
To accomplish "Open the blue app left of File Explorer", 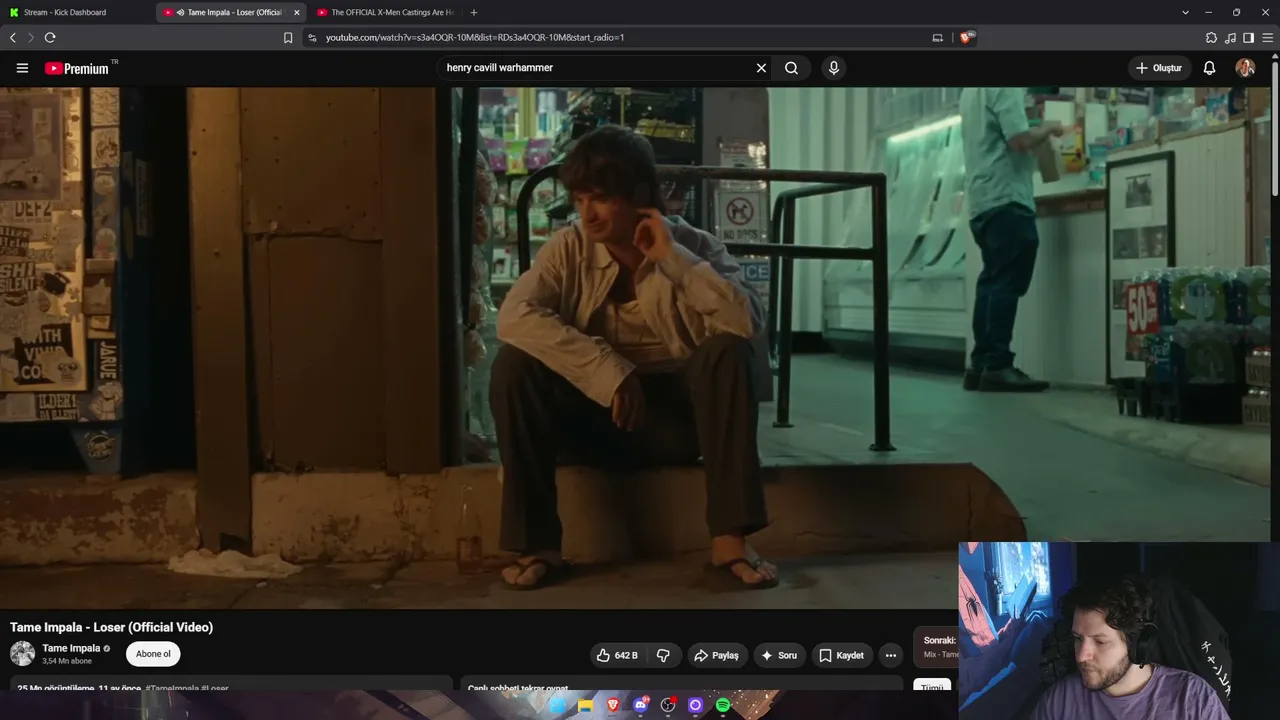I will click(x=558, y=705).
